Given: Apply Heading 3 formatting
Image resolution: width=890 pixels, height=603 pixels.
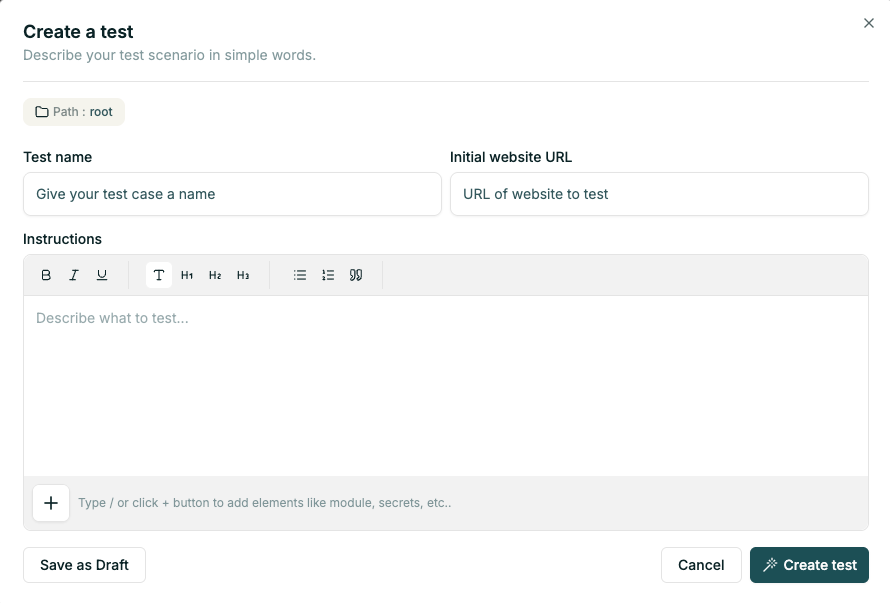Looking at the screenshot, I should [243, 275].
